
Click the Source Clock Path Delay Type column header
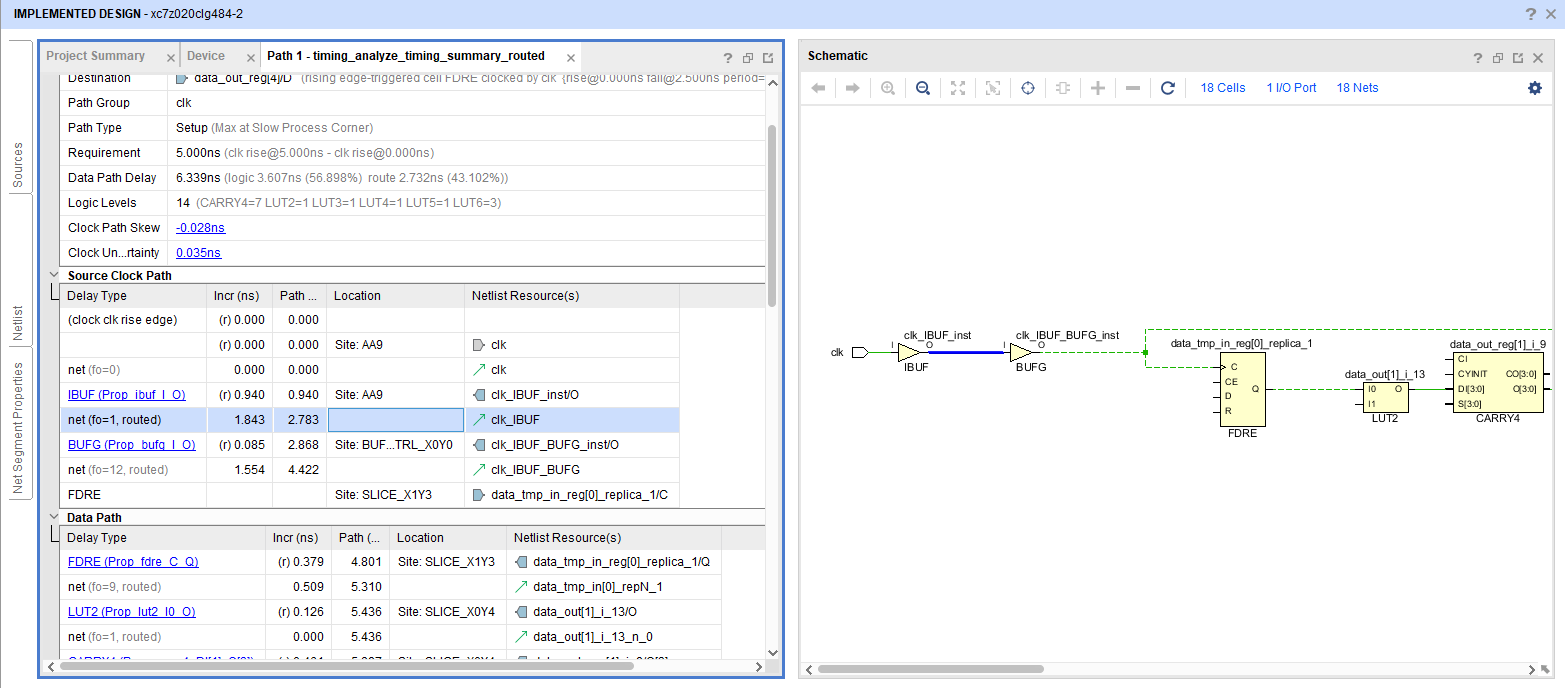pyautogui.click(x=134, y=296)
